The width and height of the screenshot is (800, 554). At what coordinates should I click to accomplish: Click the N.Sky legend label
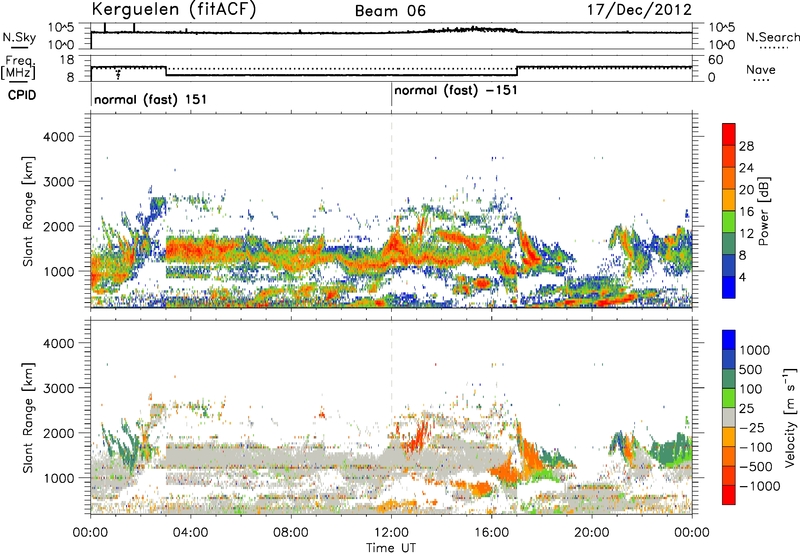click(19, 37)
